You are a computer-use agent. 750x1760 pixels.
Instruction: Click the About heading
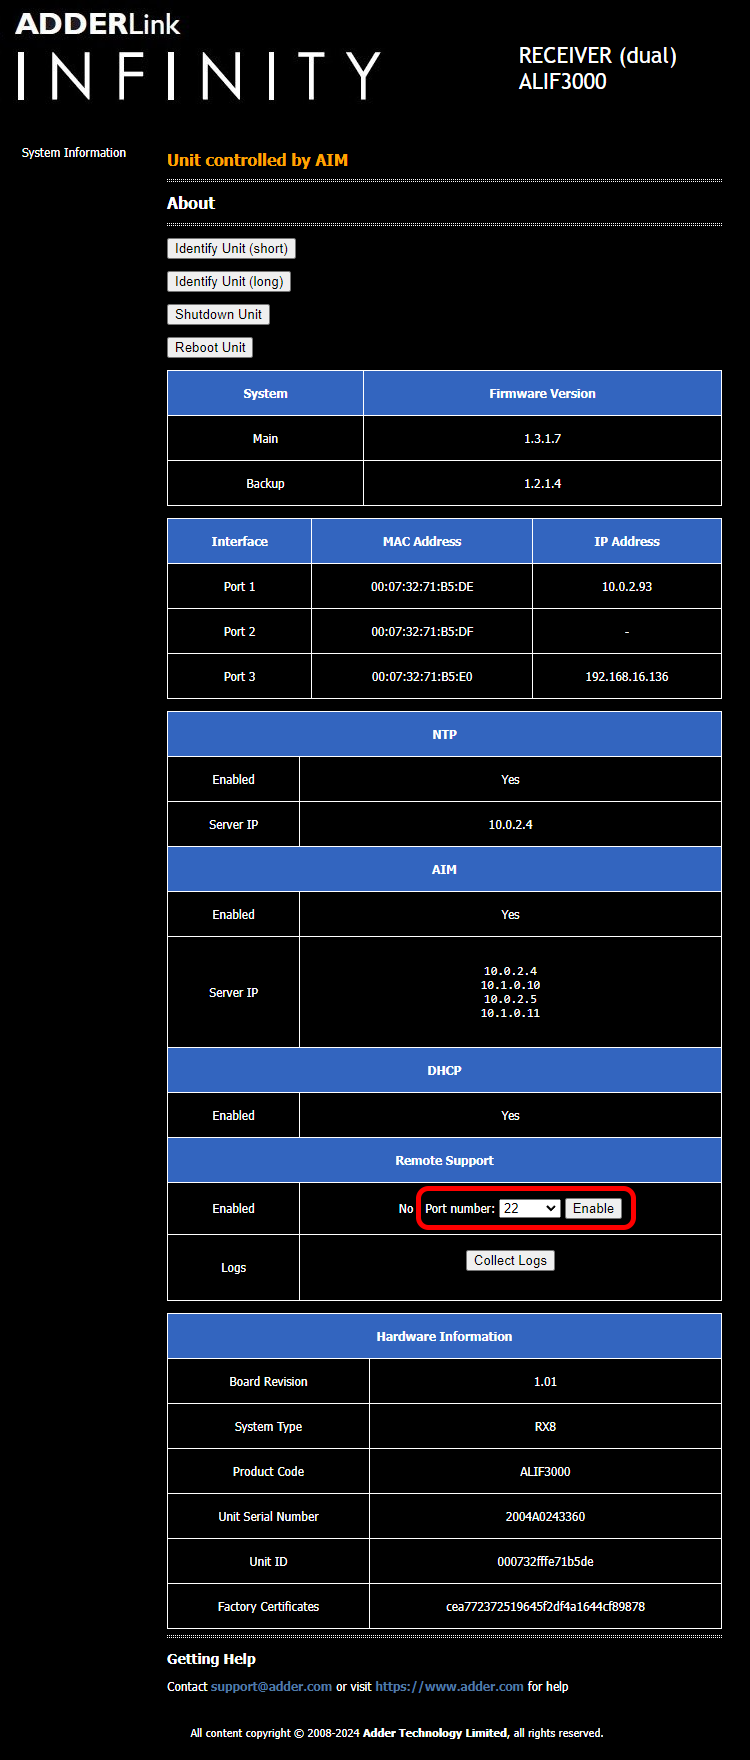click(191, 203)
